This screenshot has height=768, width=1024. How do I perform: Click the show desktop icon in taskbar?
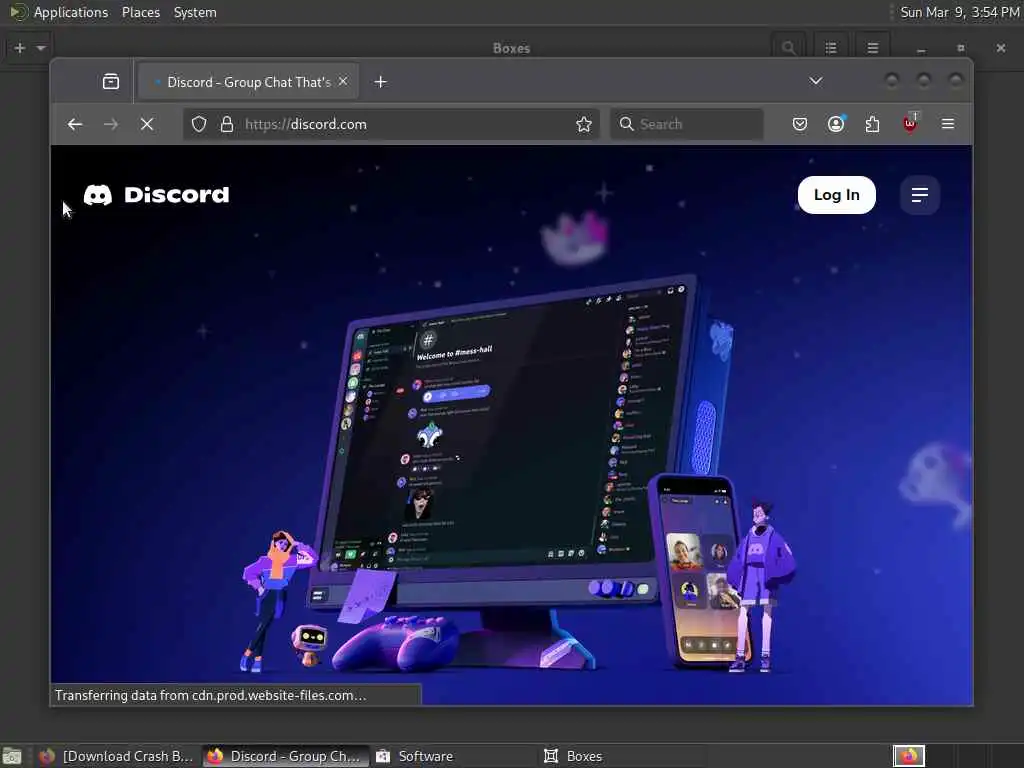pos(12,756)
